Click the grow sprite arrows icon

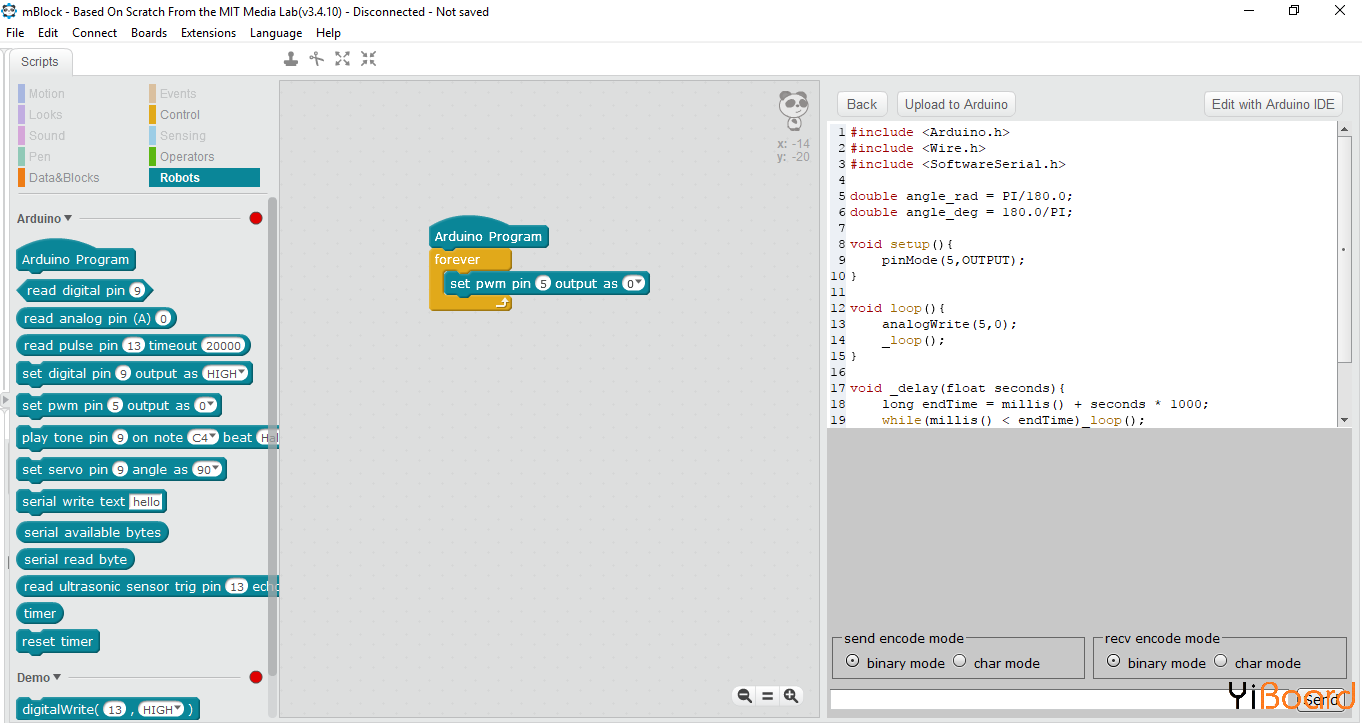coord(343,59)
